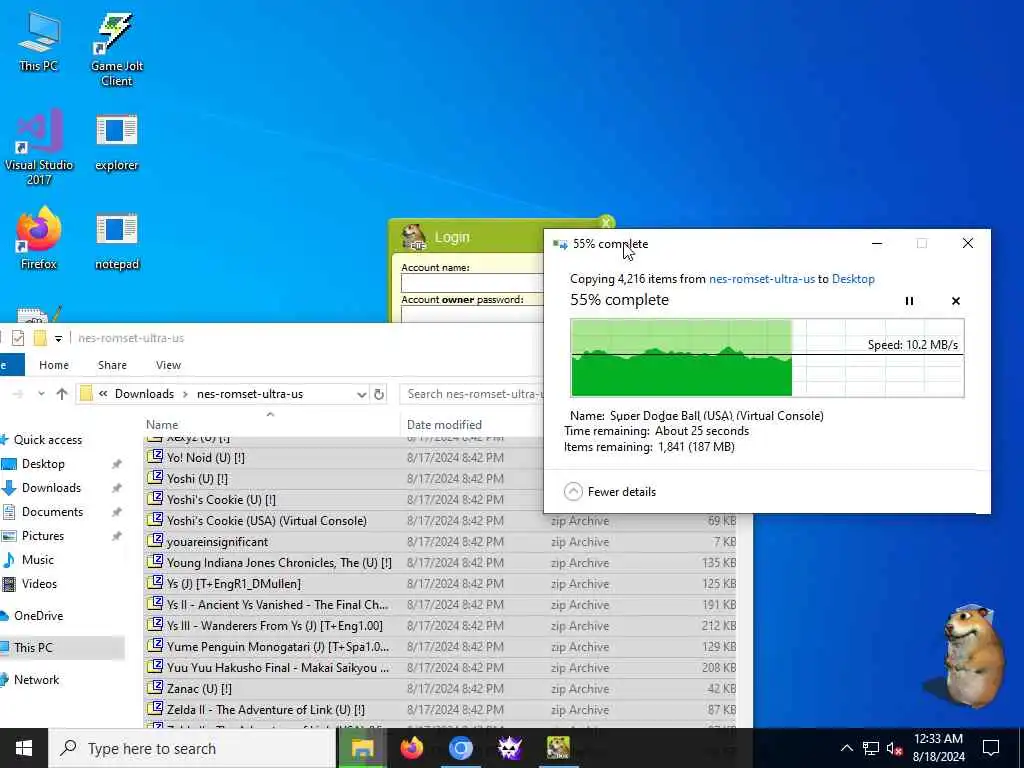Open Documents in the navigation pane
Image resolution: width=1024 pixels, height=768 pixels.
click(52, 512)
